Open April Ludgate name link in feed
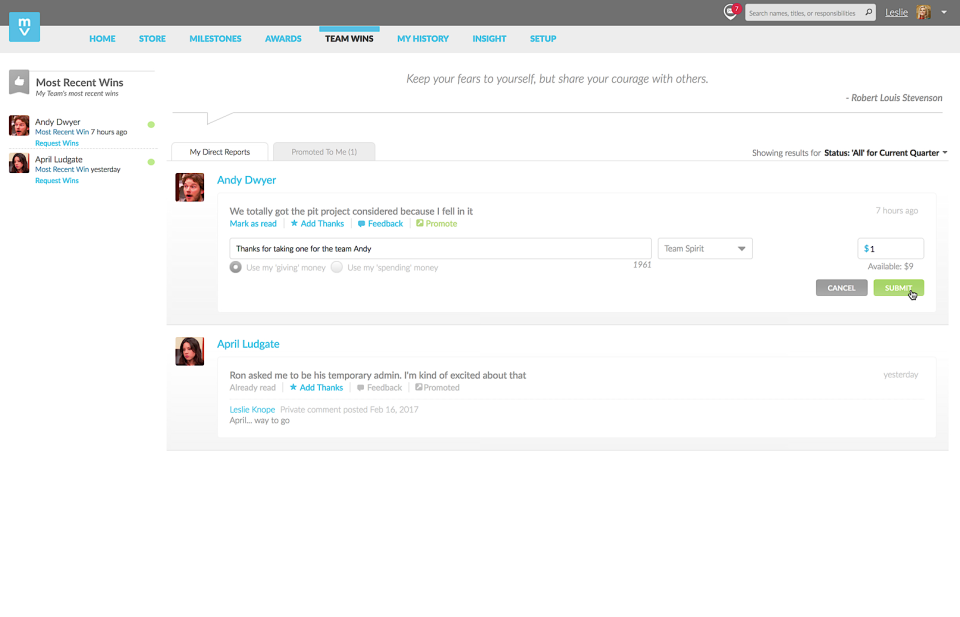 (x=248, y=344)
